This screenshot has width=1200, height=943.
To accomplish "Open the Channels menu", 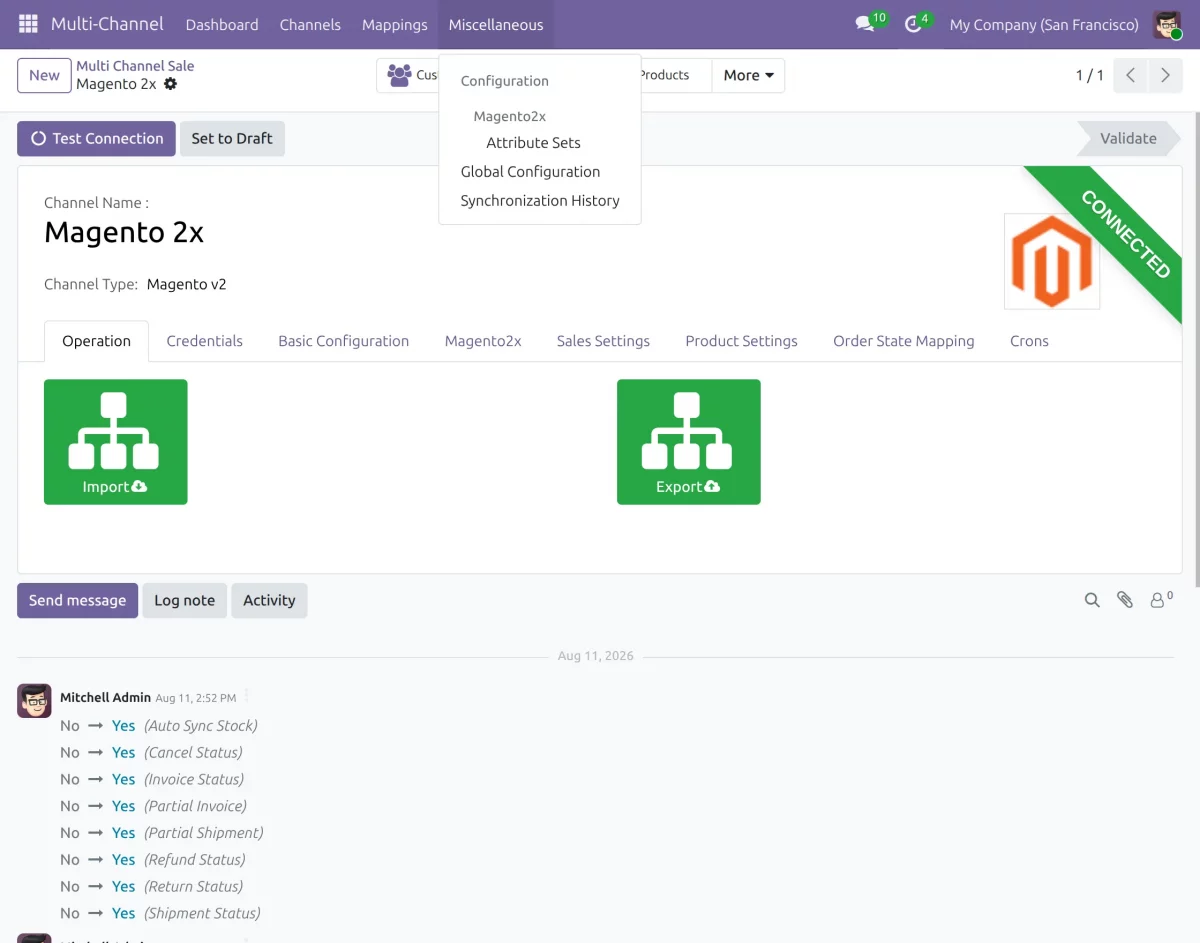I will (310, 24).
